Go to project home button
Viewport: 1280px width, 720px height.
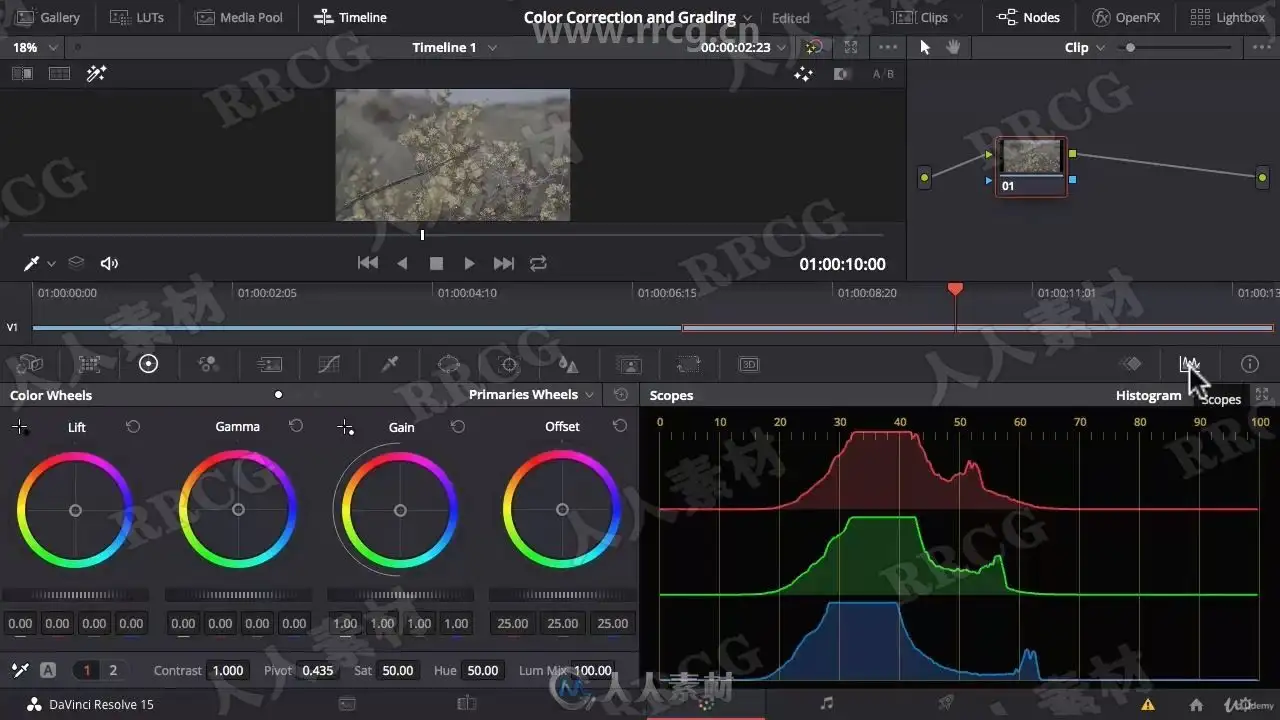[x=1196, y=704]
